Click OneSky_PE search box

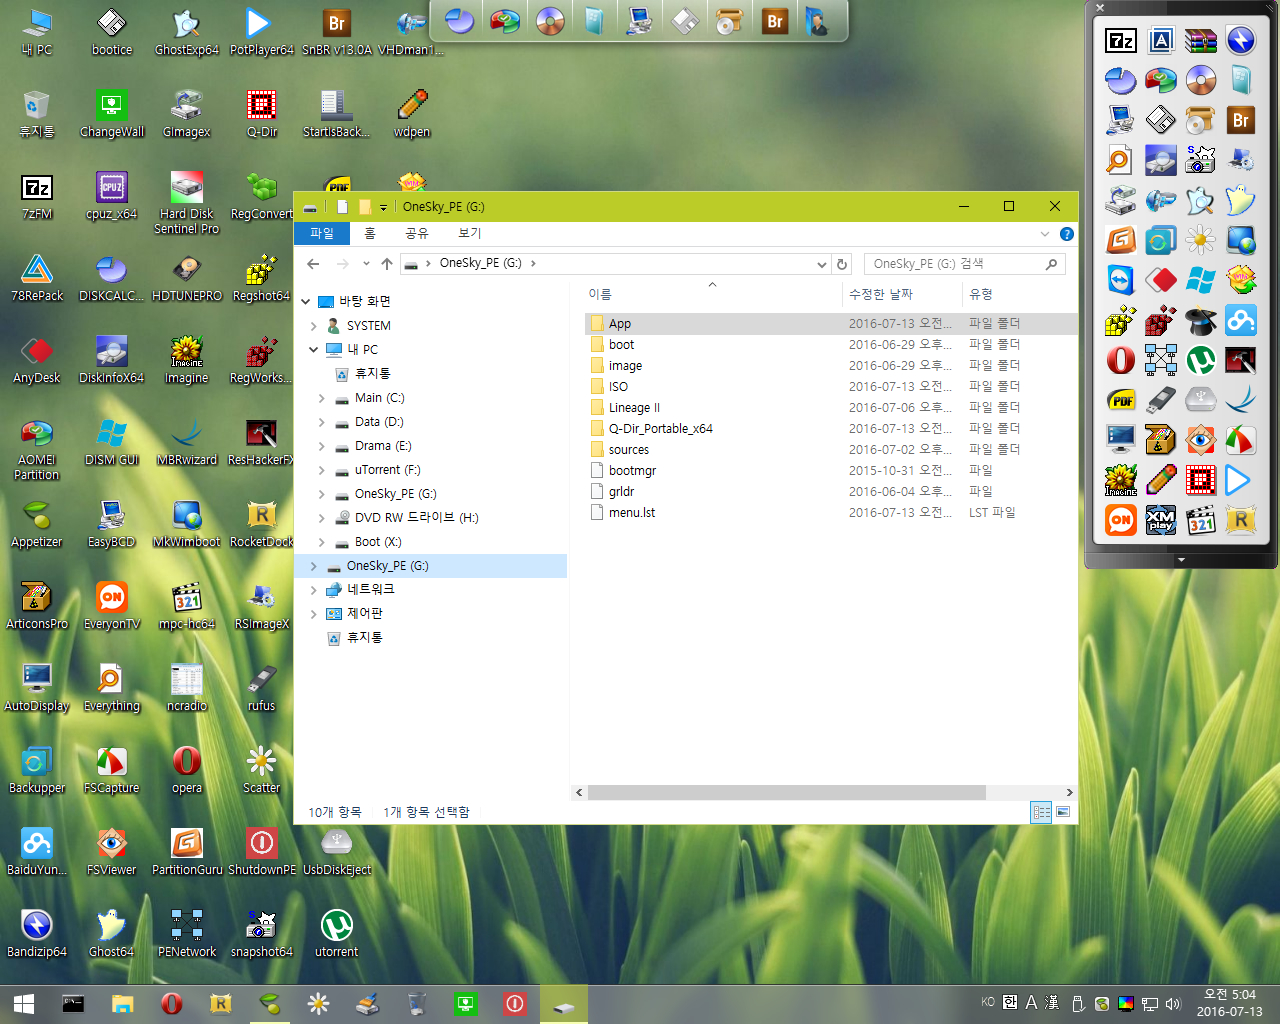click(964, 264)
